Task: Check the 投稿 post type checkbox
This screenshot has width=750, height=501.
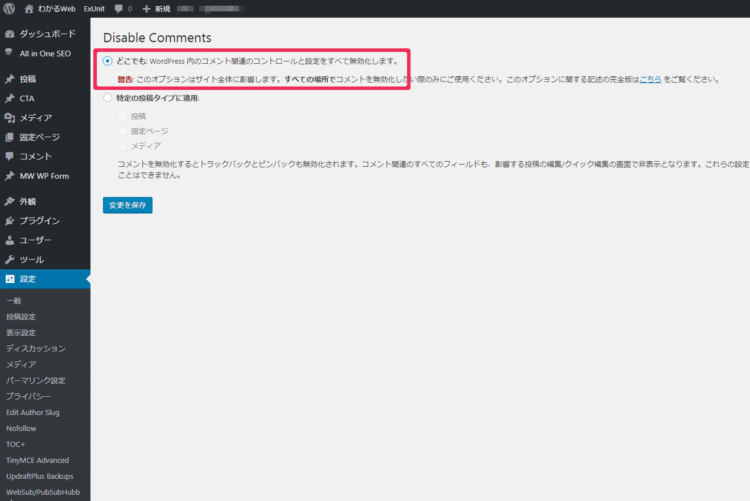Action: coord(123,116)
